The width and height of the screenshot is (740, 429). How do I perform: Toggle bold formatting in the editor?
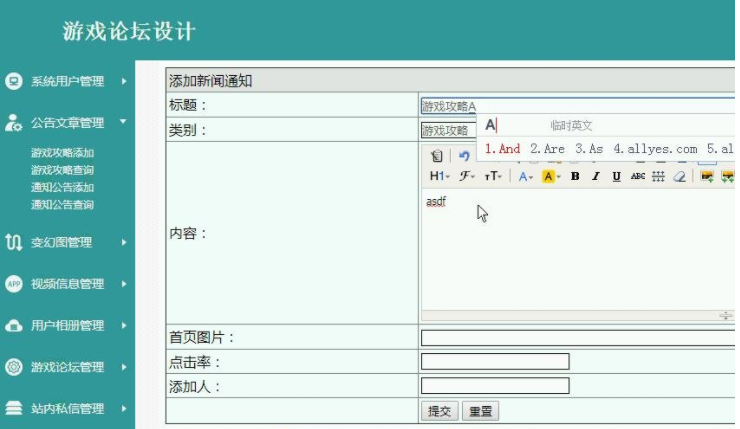(x=575, y=176)
